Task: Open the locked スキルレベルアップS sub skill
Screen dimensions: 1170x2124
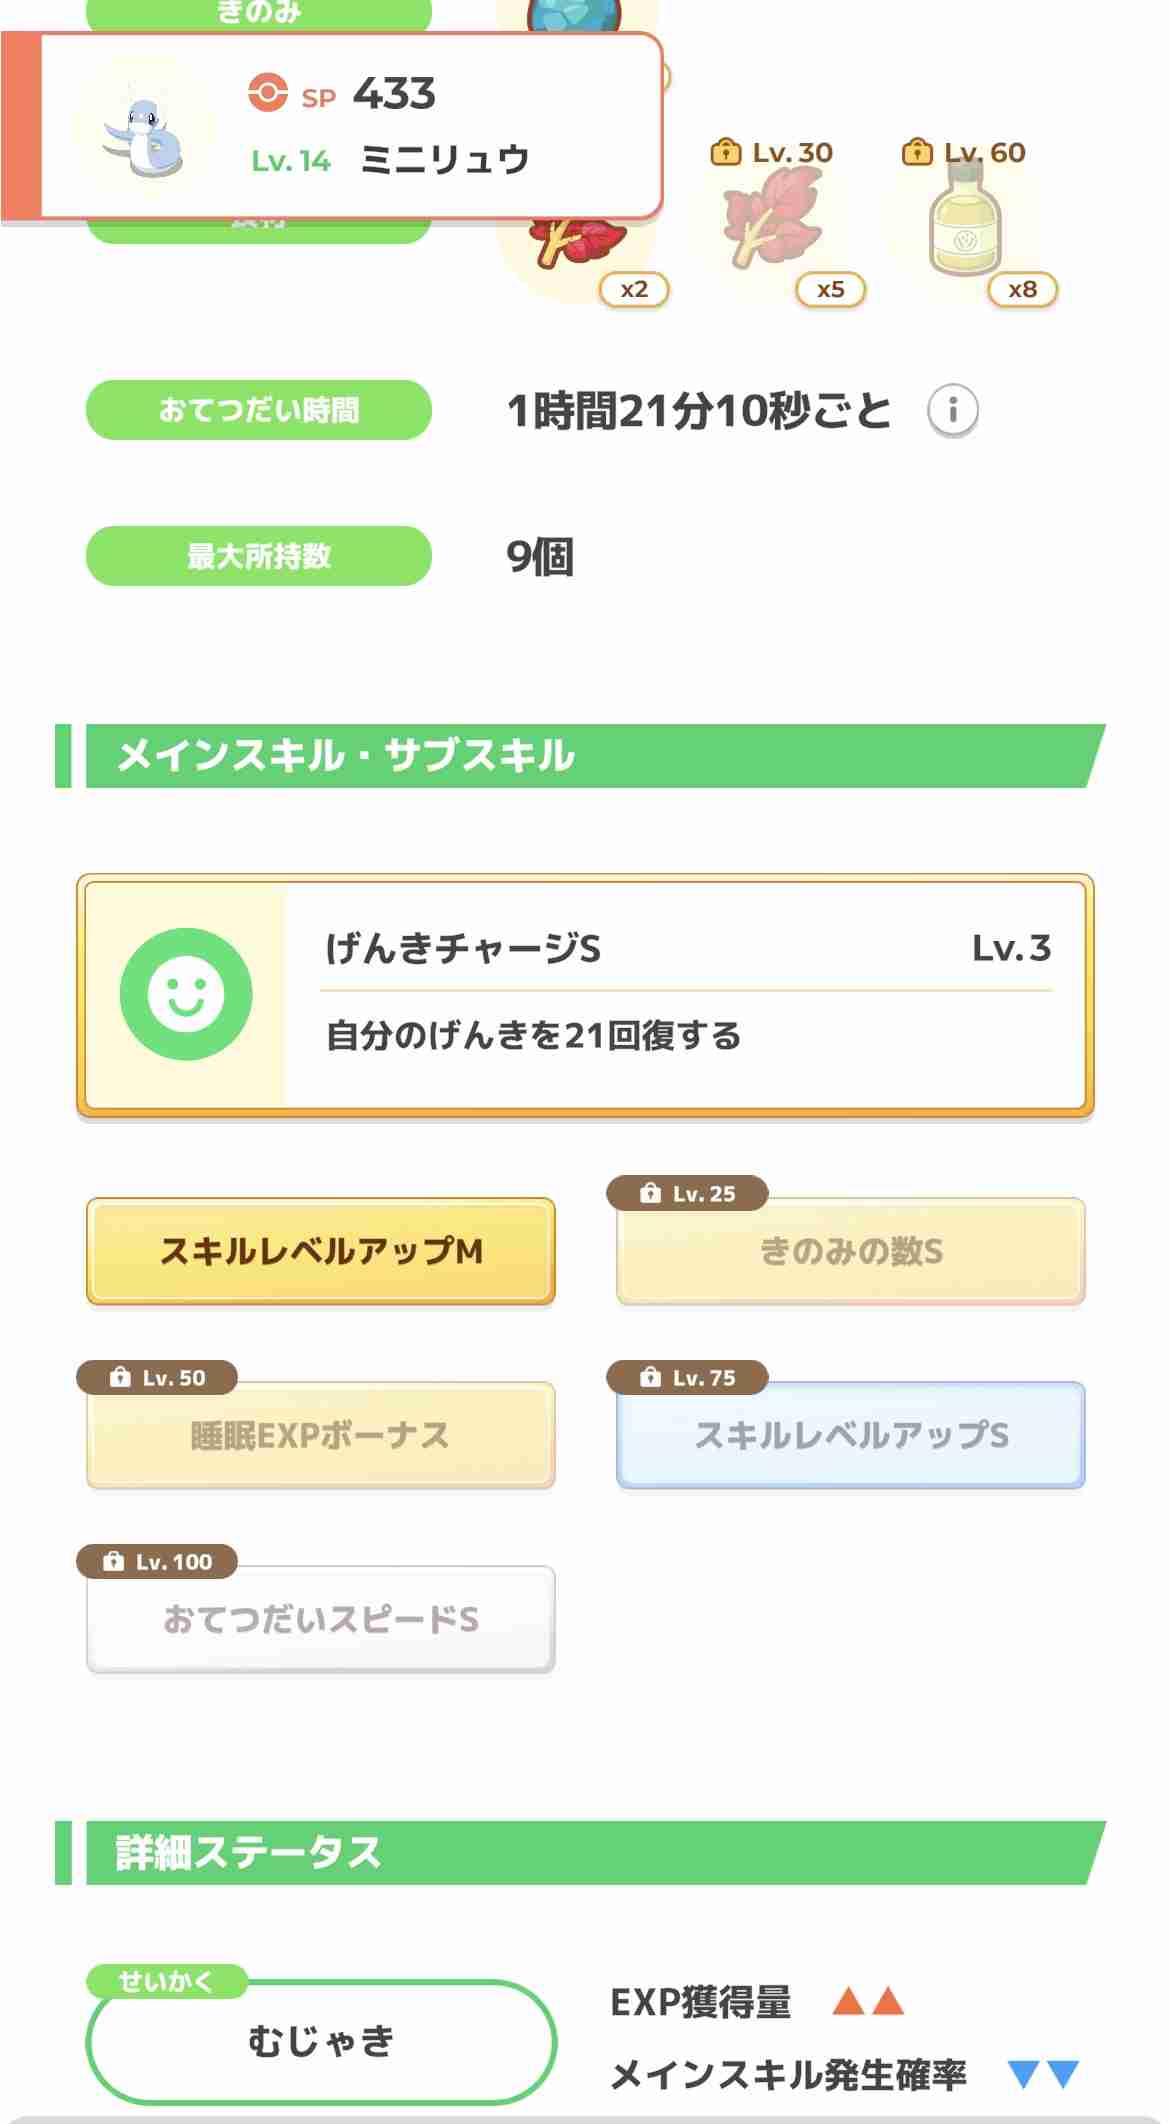Action: [x=851, y=1435]
